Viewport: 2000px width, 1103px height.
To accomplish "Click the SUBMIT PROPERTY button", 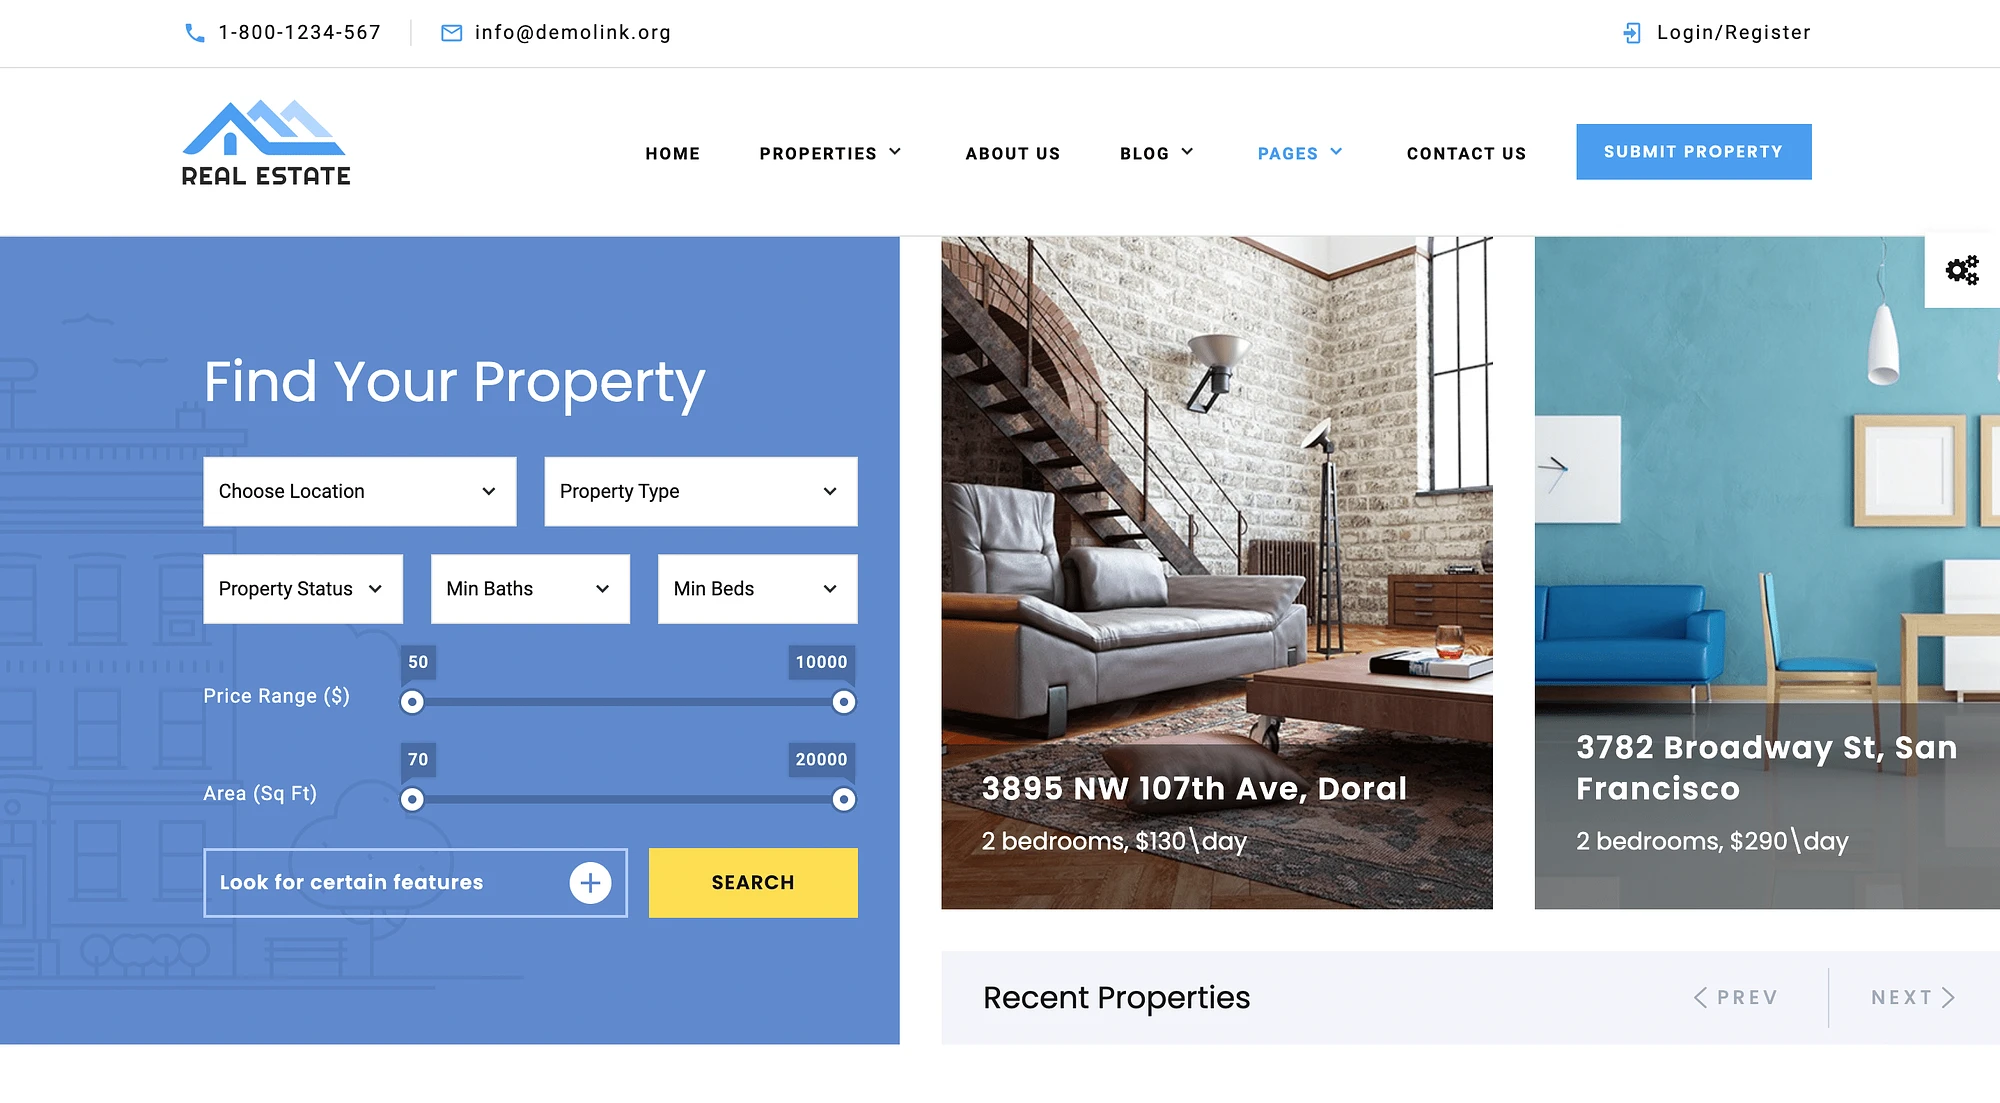I will click(x=1693, y=151).
